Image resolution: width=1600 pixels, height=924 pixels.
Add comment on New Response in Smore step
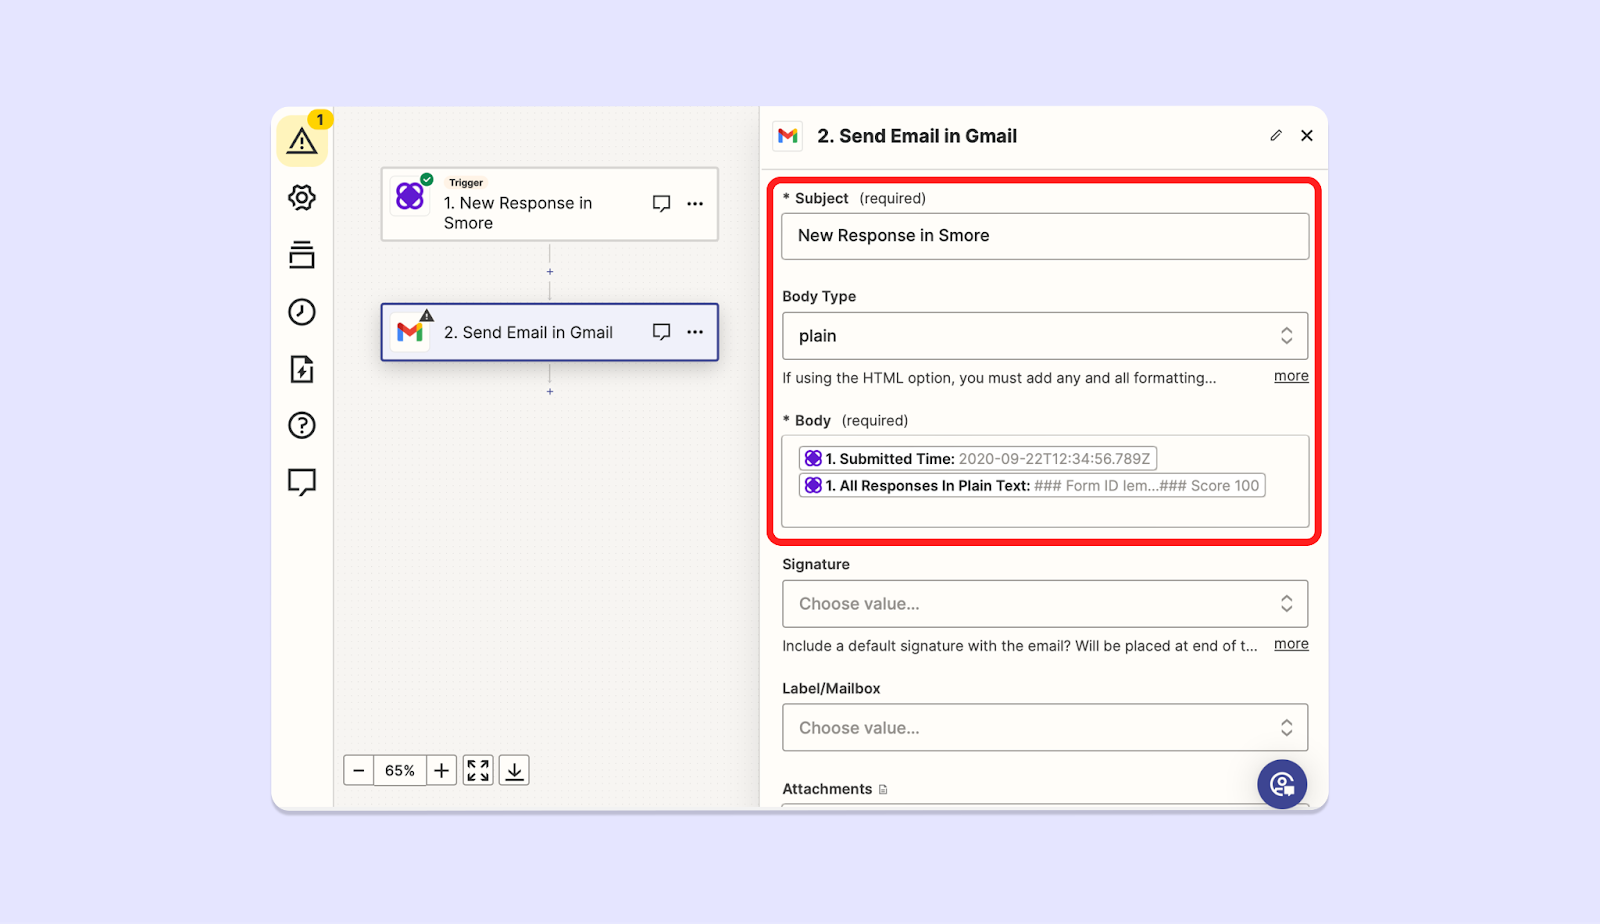661,203
